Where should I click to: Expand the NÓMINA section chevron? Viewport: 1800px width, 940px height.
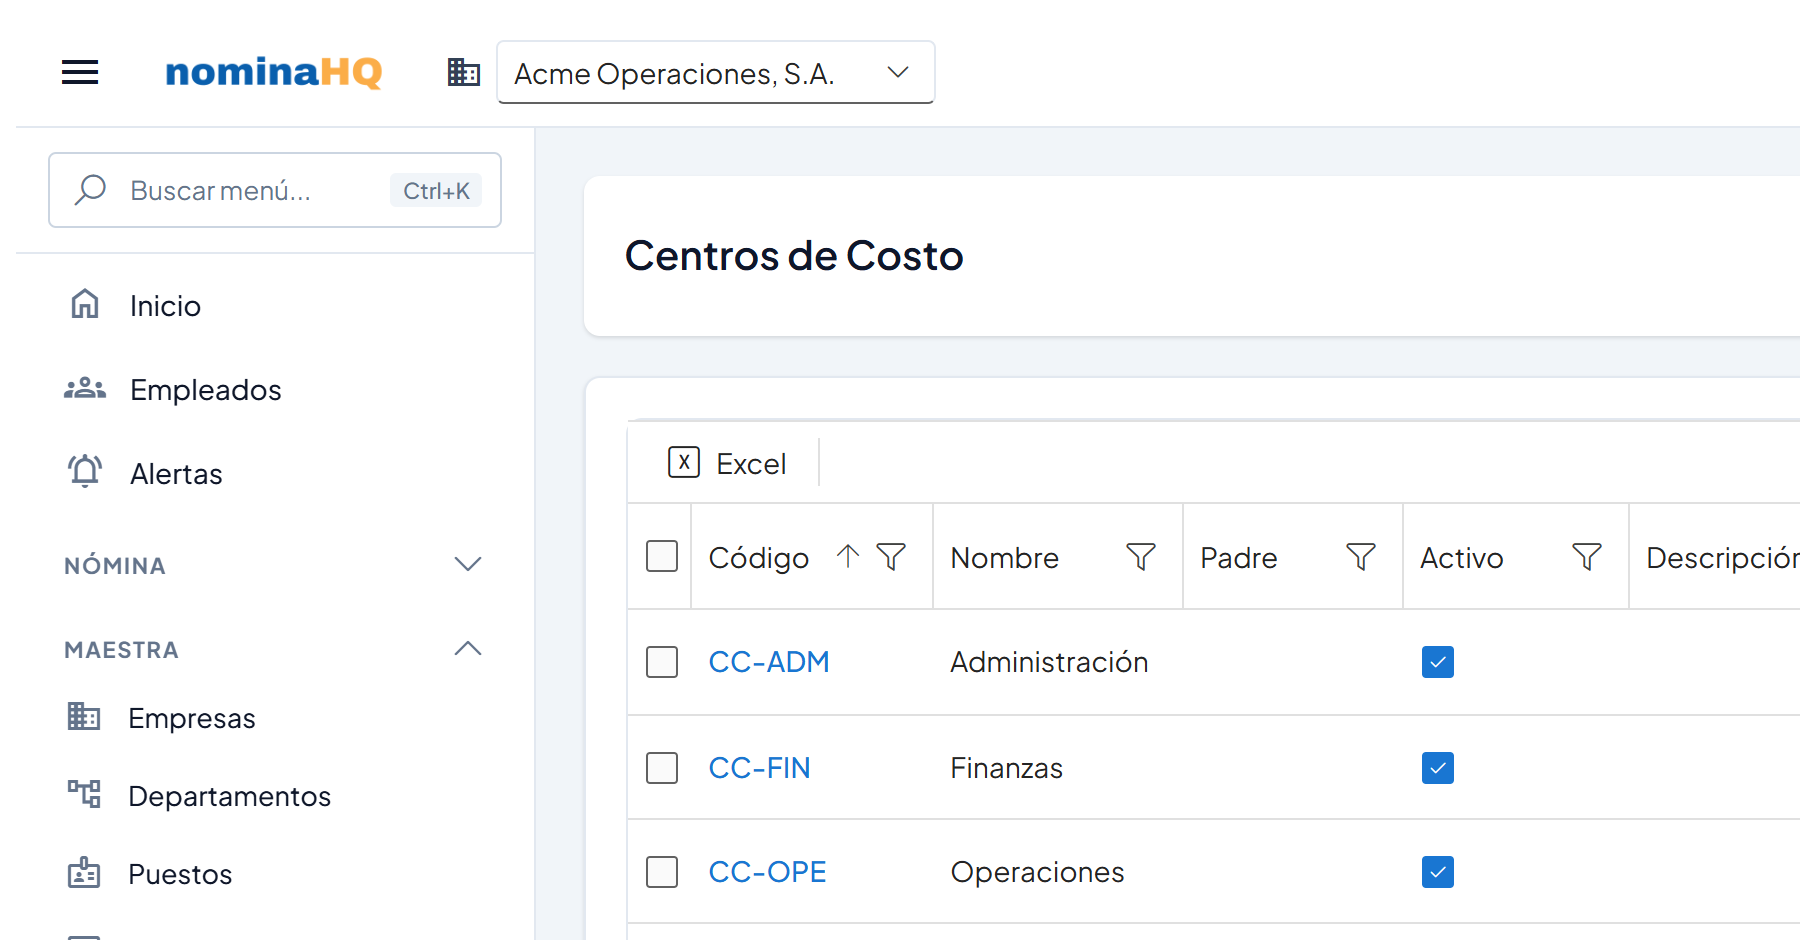468,564
